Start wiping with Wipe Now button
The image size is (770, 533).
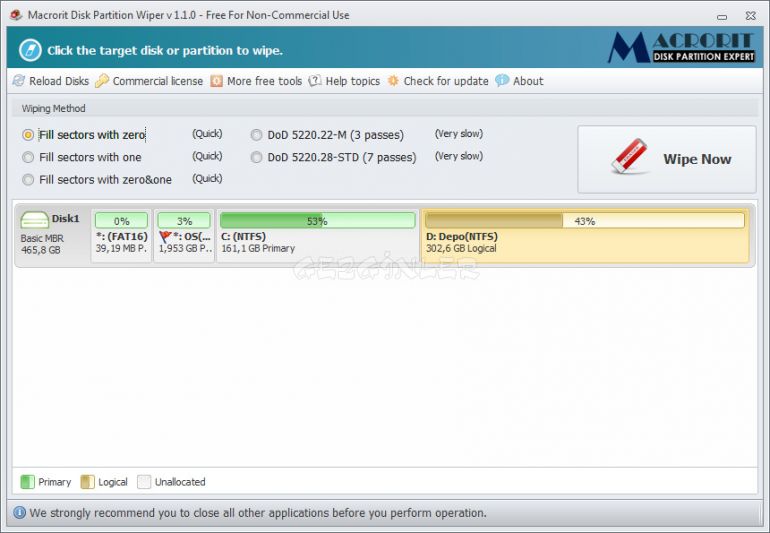tap(667, 159)
